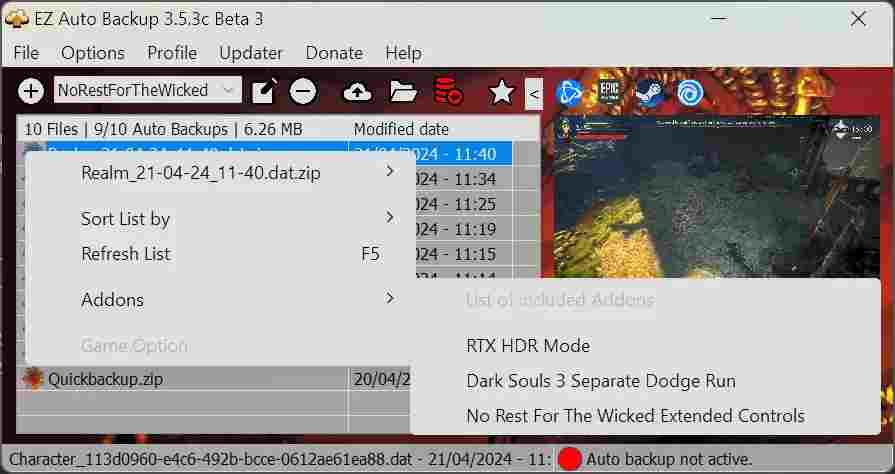Click the files and auto backups column header
The image size is (895, 474).
[x=182, y=129]
